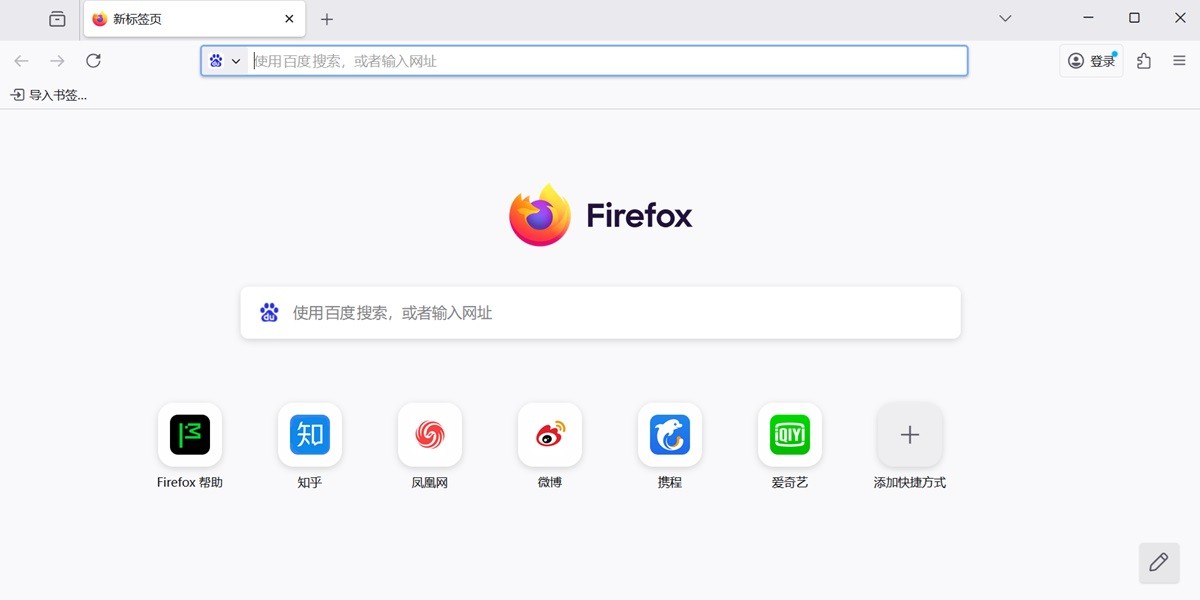Viewport: 1200px width, 600px height.
Task: Click 添加快捷方式 to add a shortcut
Action: coord(909,435)
